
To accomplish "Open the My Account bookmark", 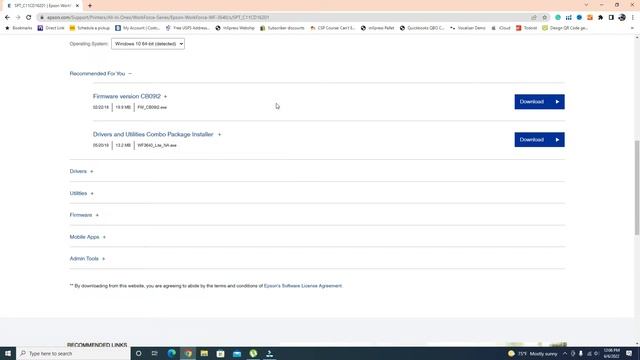I will pyautogui.click(x=138, y=28).
